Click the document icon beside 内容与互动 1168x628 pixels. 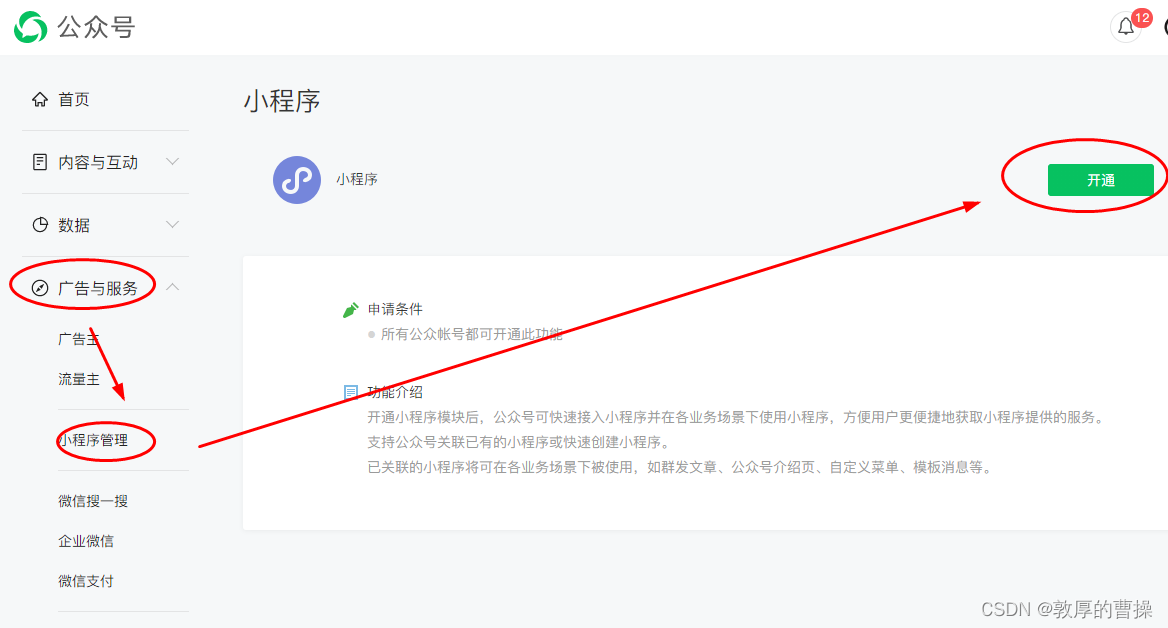point(39,162)
